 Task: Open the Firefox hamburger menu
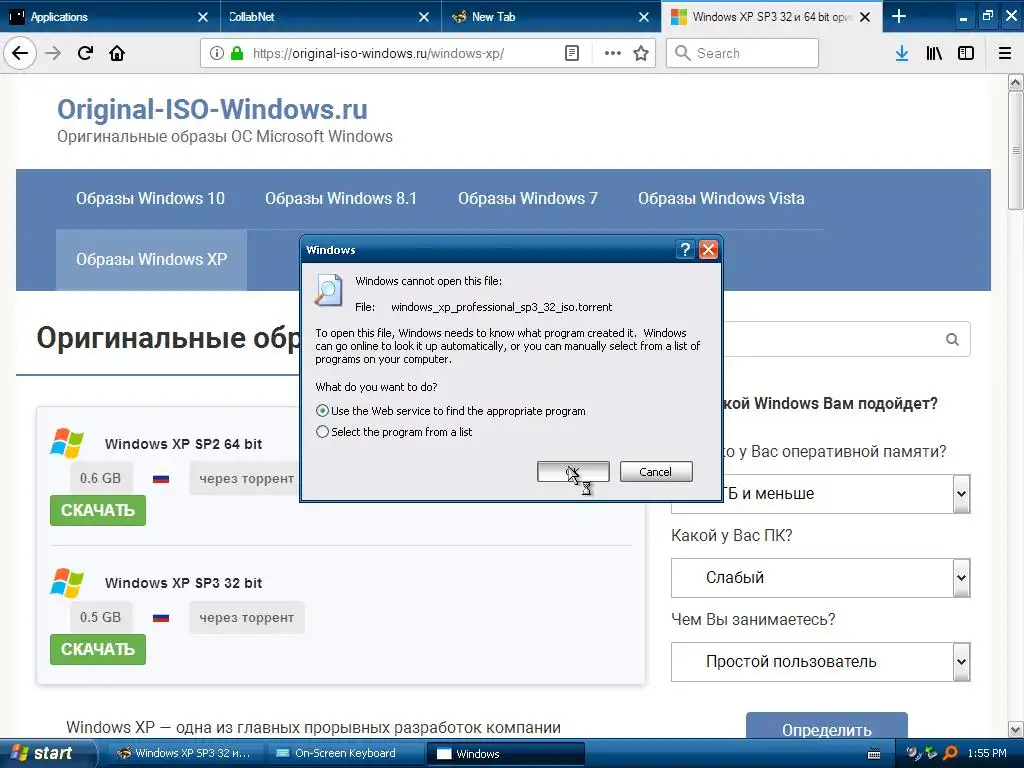click(x=1005, y=53)
